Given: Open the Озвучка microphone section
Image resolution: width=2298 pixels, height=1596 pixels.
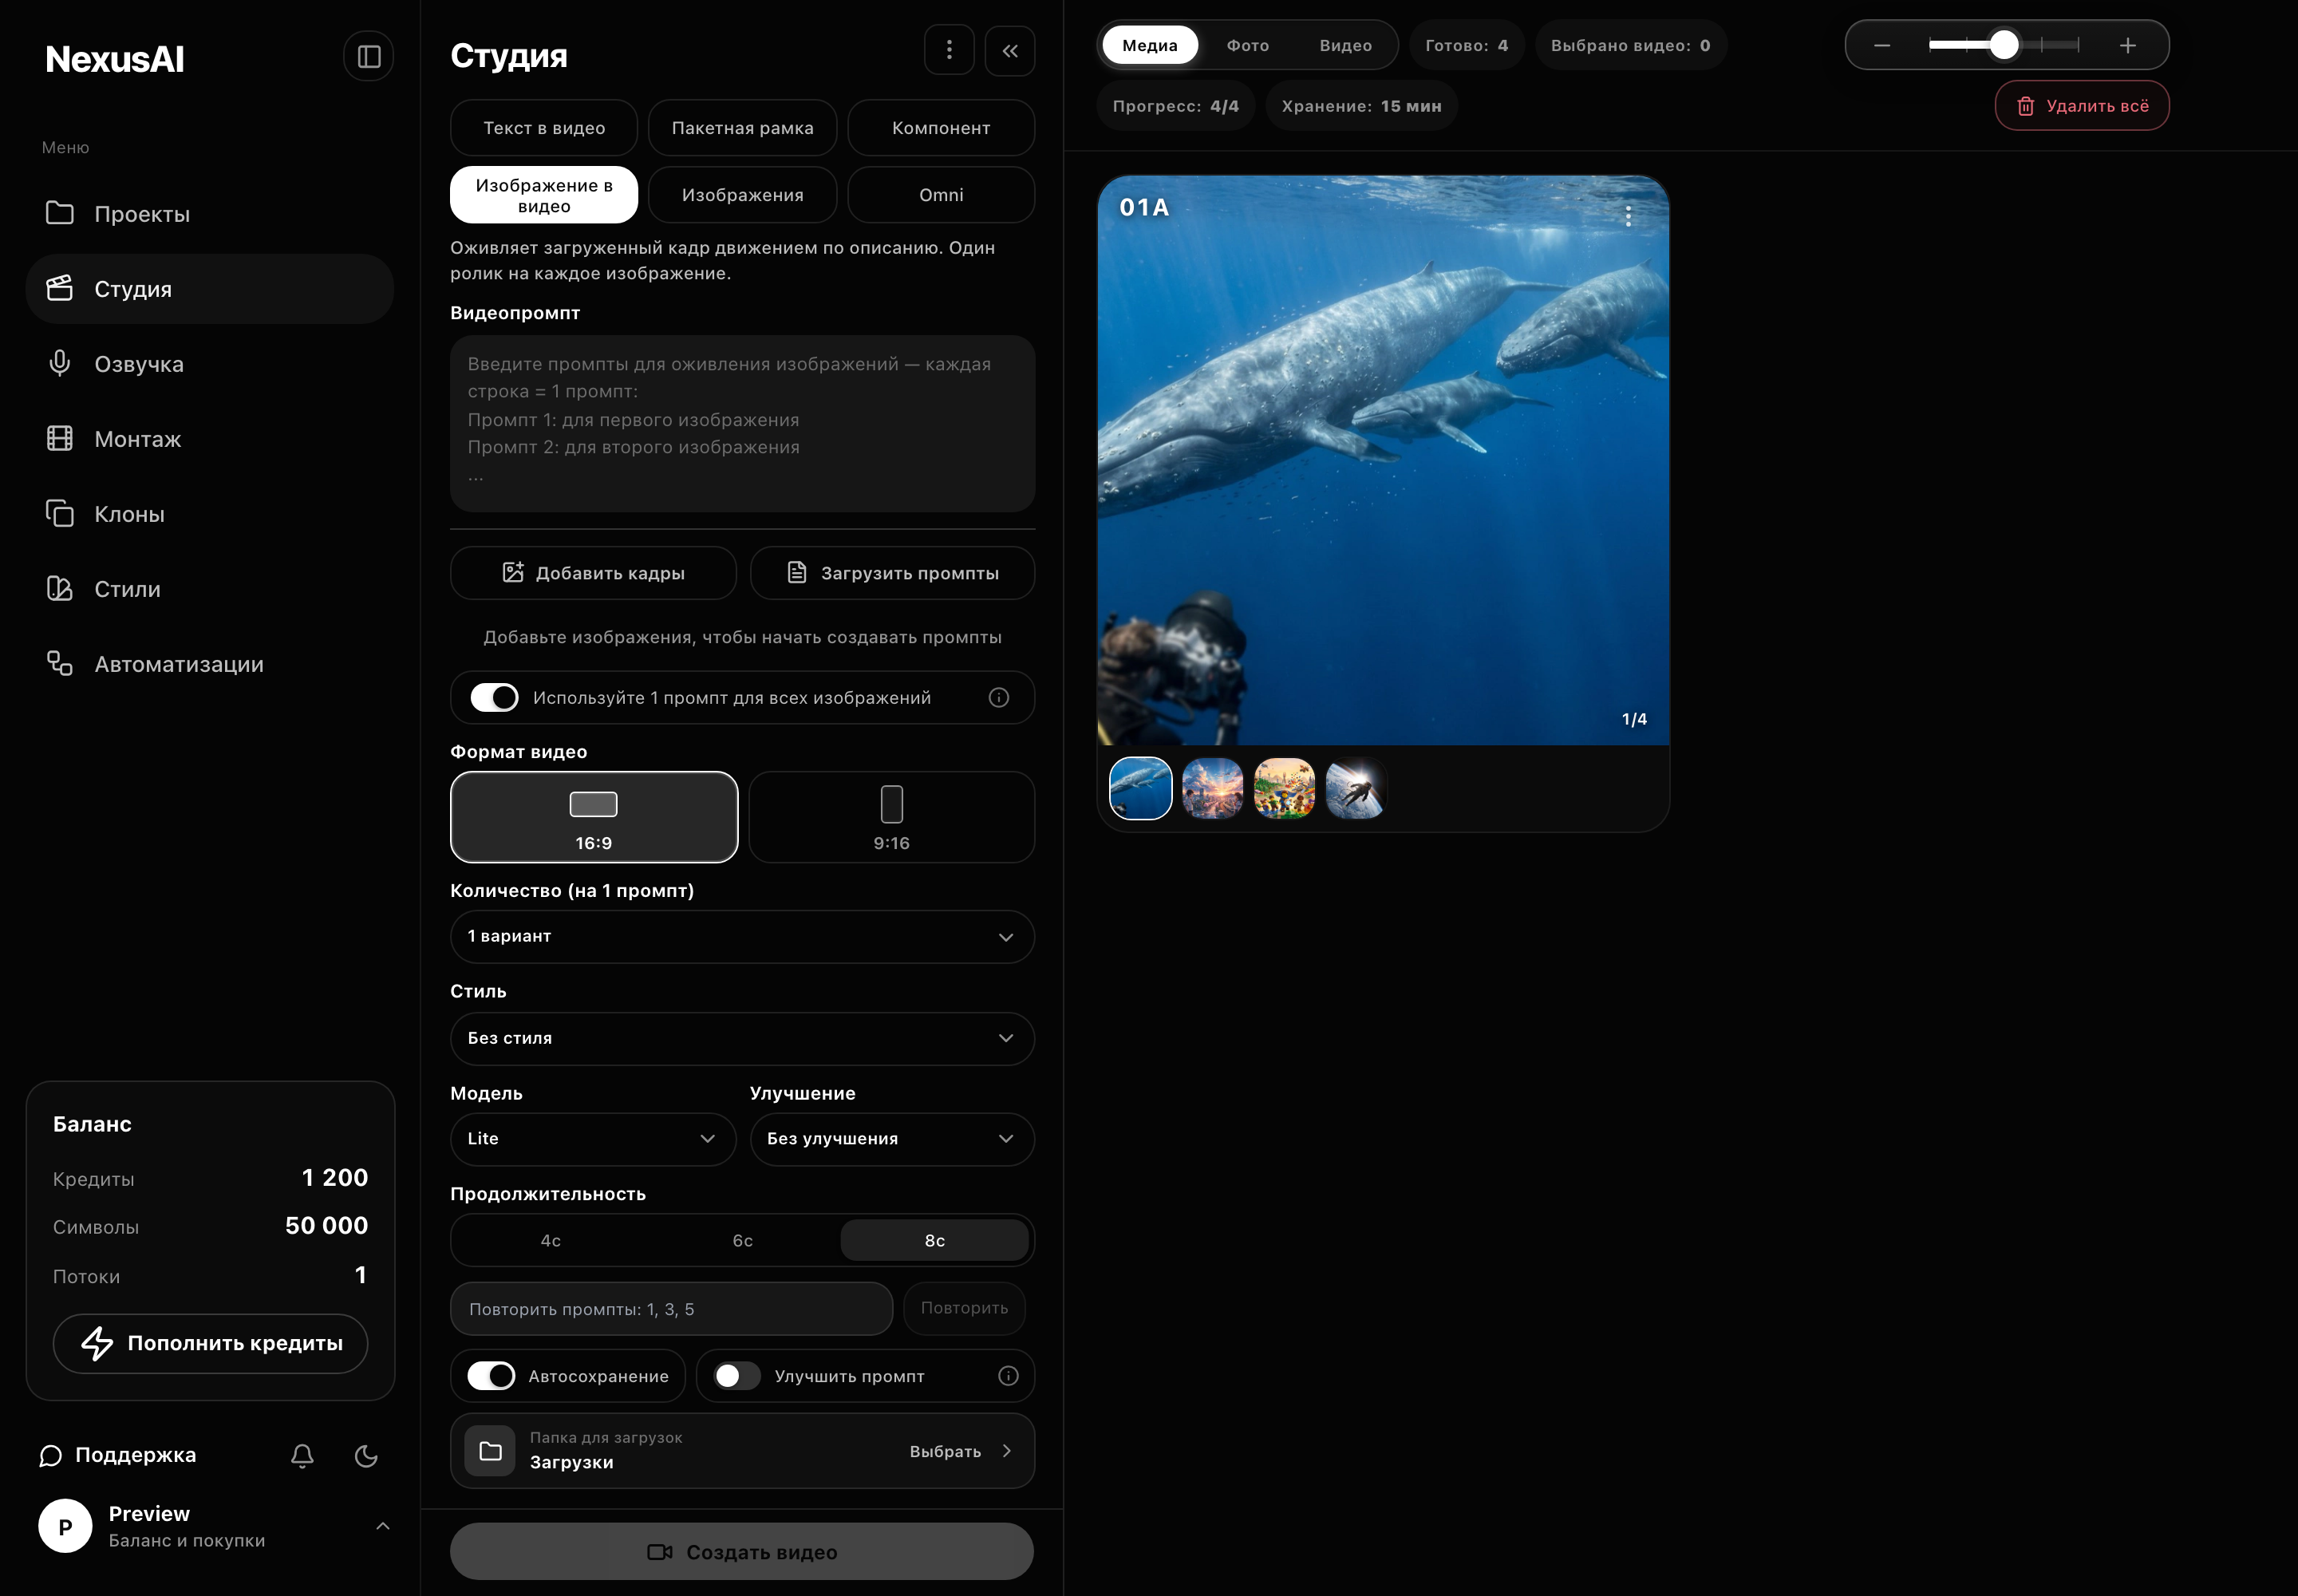Looking at the screenshot, I should 209,364.
